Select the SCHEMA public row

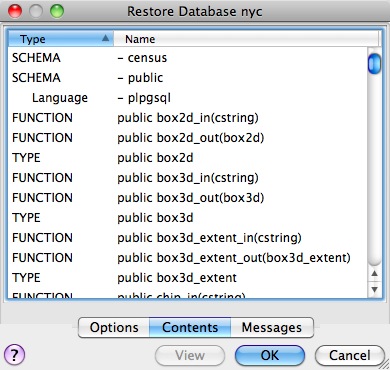point(187,78)
